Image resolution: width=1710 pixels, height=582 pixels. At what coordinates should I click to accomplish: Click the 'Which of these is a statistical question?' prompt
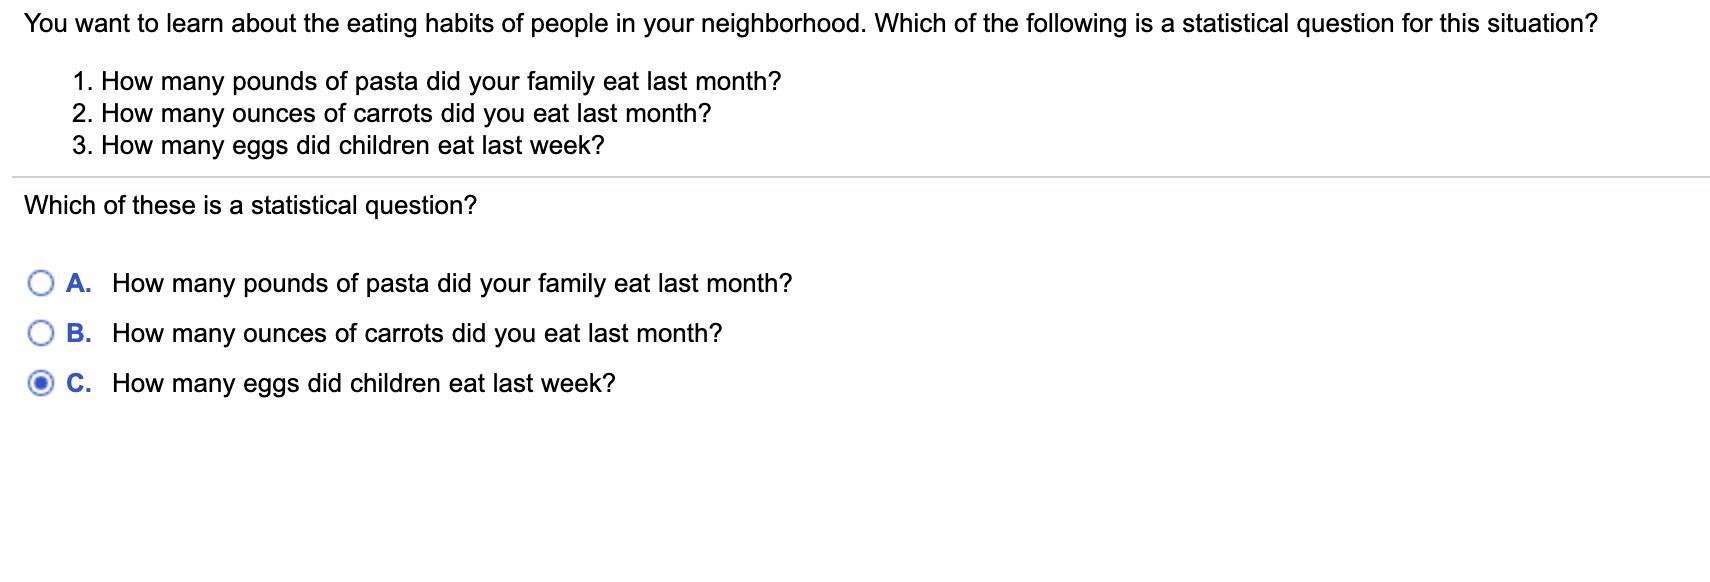coord(251,206)
